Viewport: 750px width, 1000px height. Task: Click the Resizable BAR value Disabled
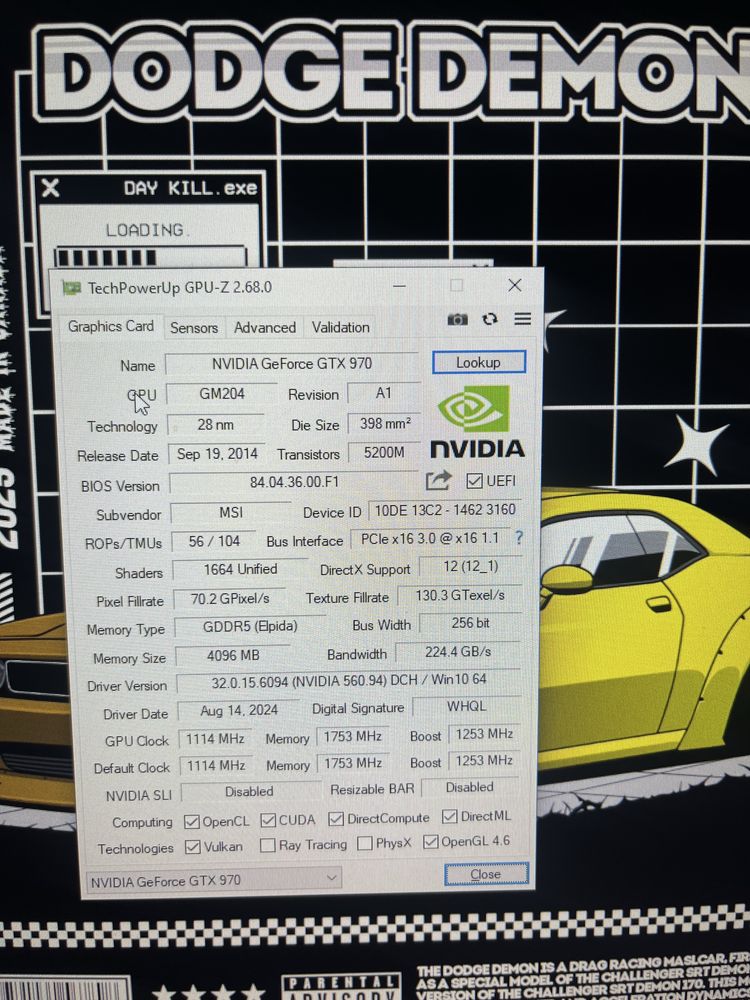[470, 788]
